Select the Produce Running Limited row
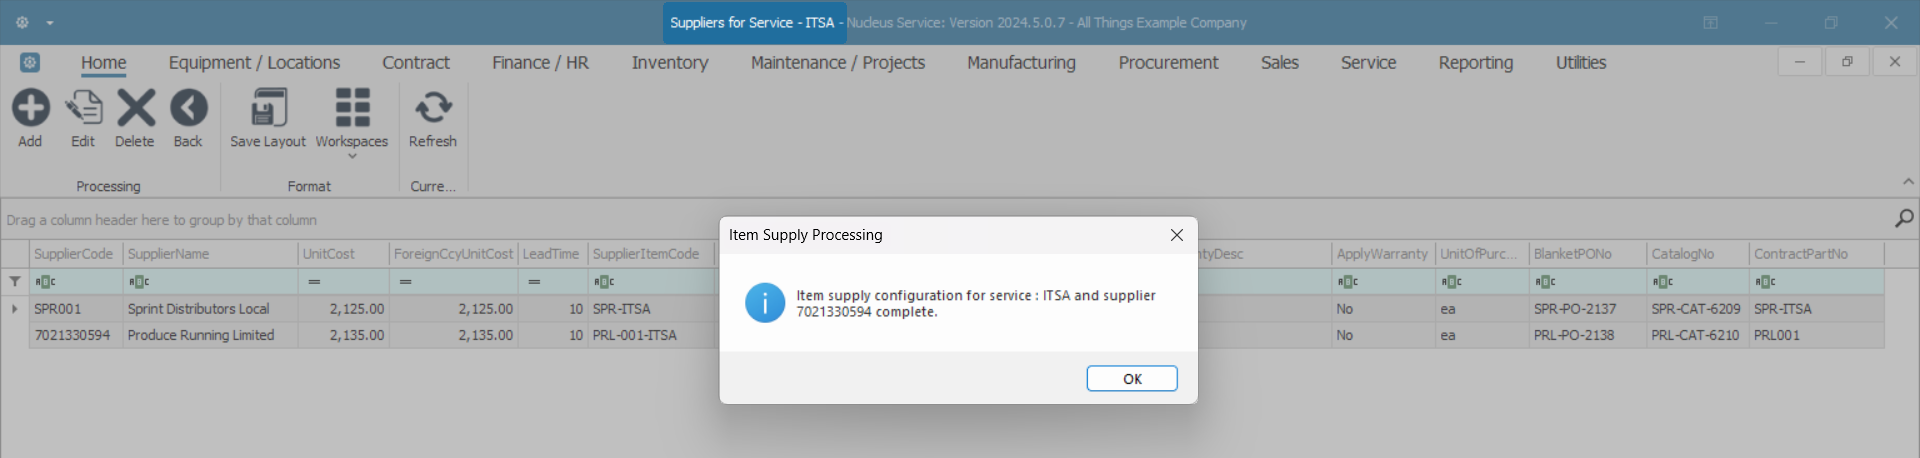Screen dimensions: 1920x458 [200, 335]
